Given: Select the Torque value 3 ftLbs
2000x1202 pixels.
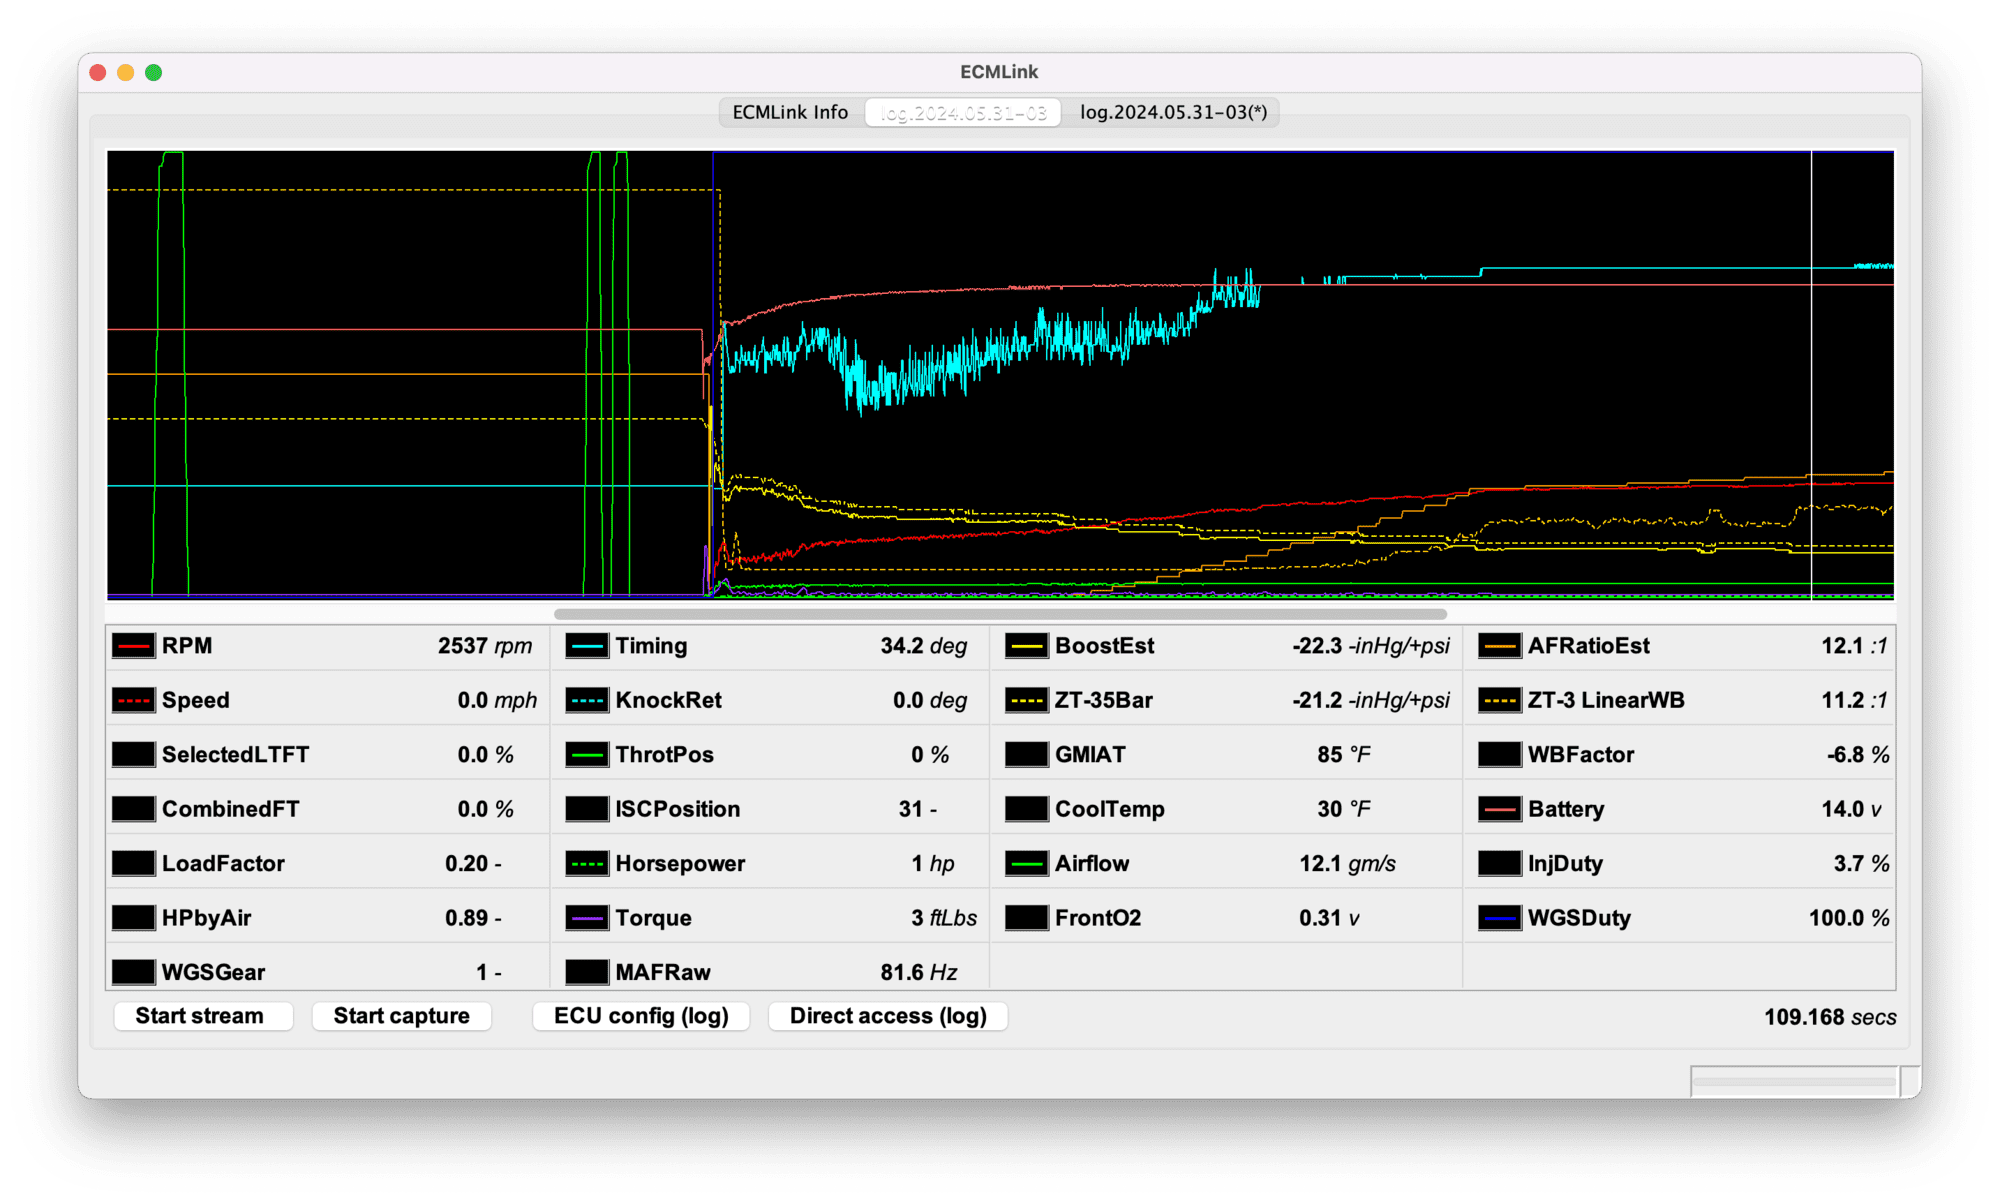Looking at the screenshot, I should tap(943, 918).
